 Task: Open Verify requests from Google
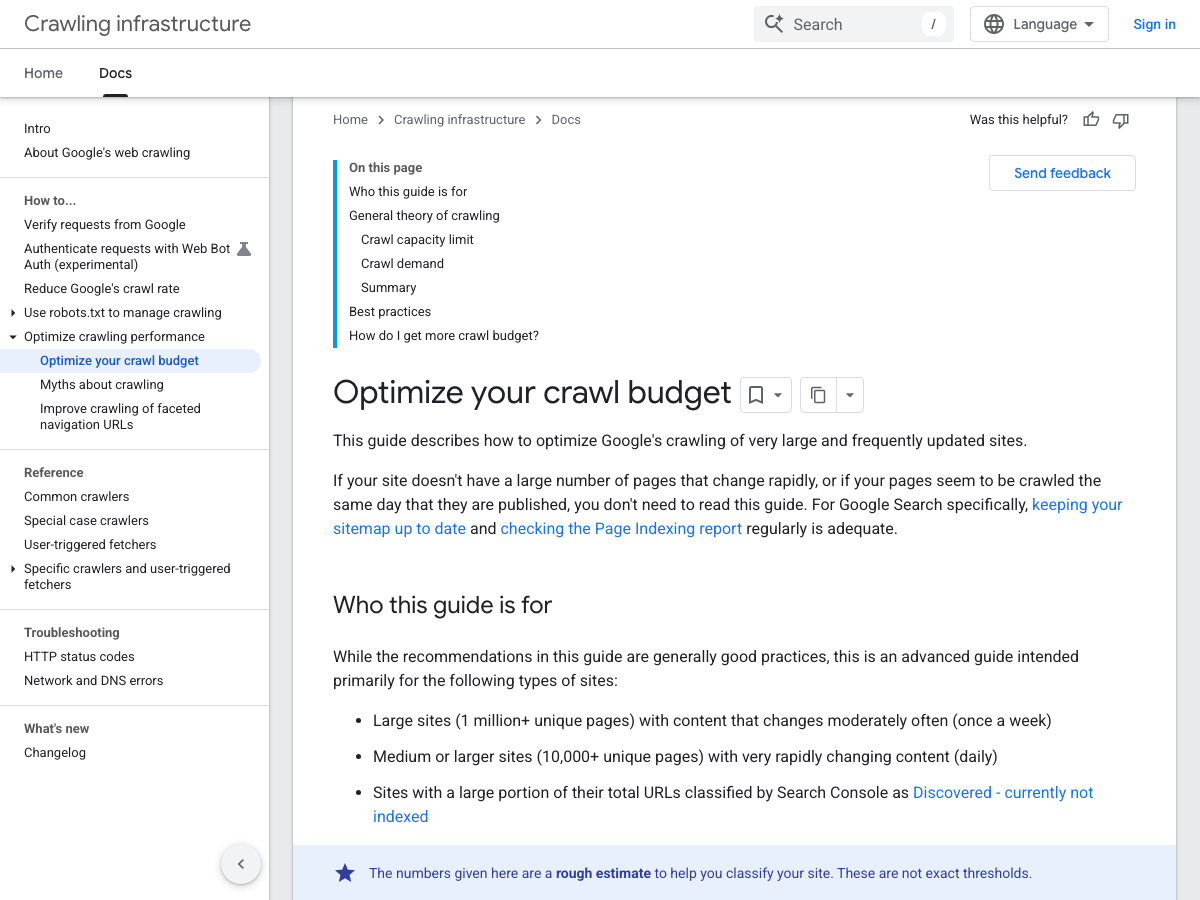pos(105,225)
